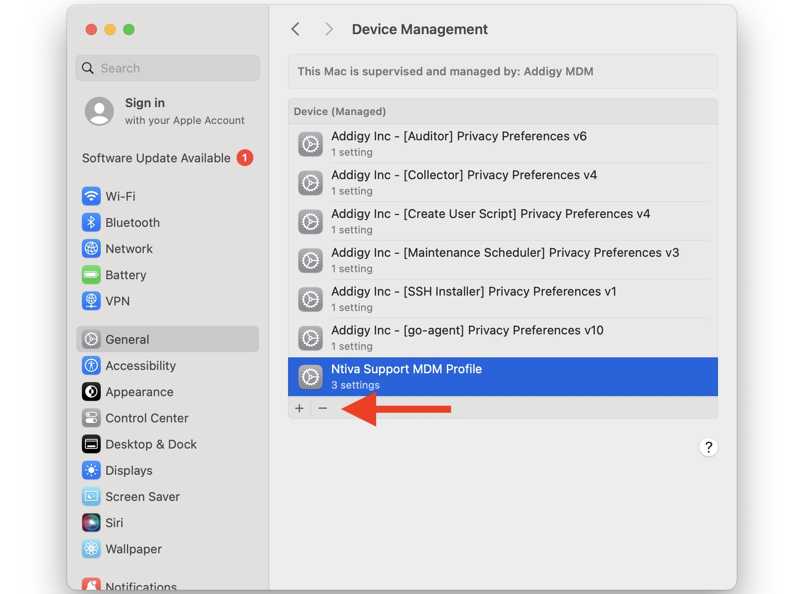Viewport: 800px width, 594px height.
Task: Select the SSH Installer Privacy Preferences v1
Action: pos(503,299)
